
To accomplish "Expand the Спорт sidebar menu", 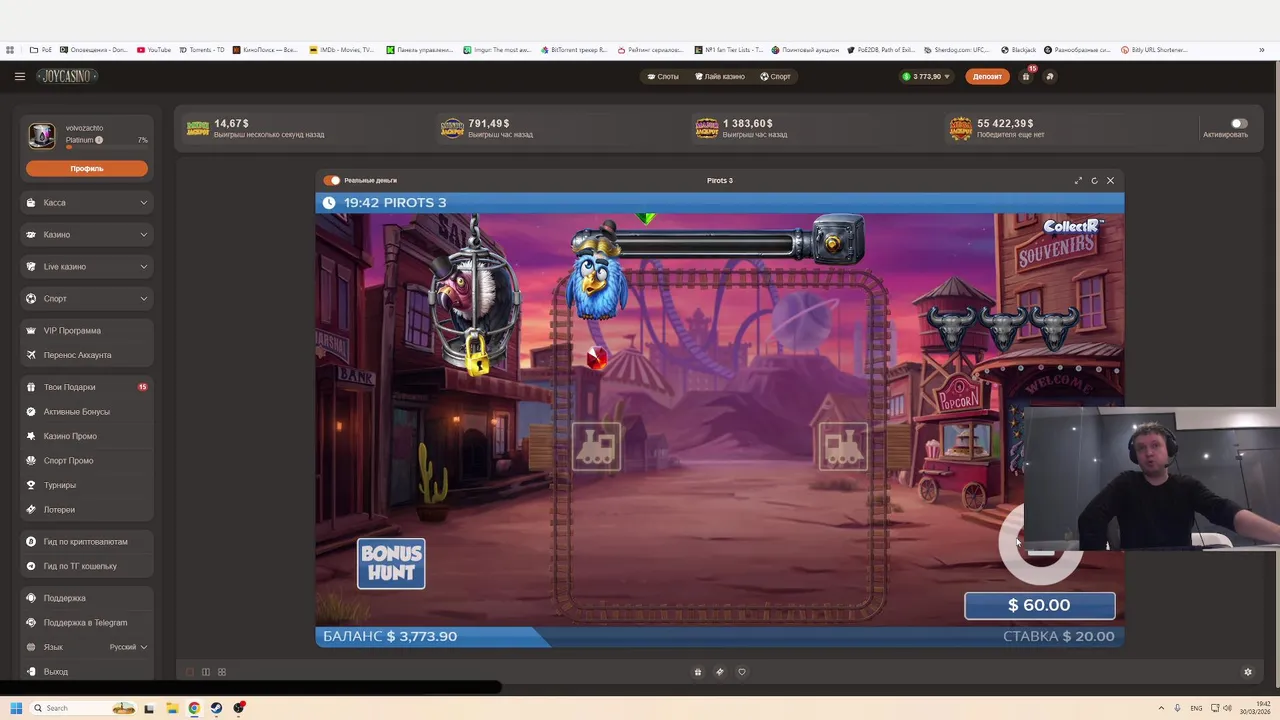I will pyautogui.click(x=87, y=299).
